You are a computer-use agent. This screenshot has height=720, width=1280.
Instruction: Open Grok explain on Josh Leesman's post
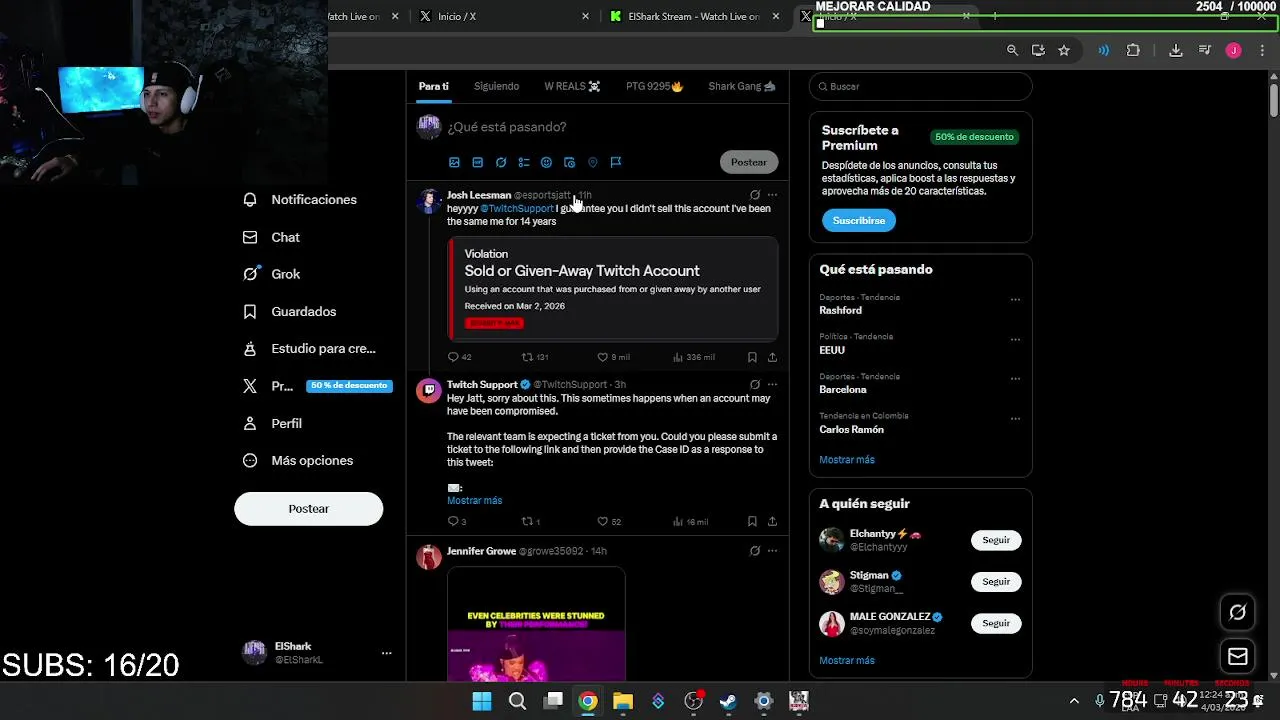(755, 195)
